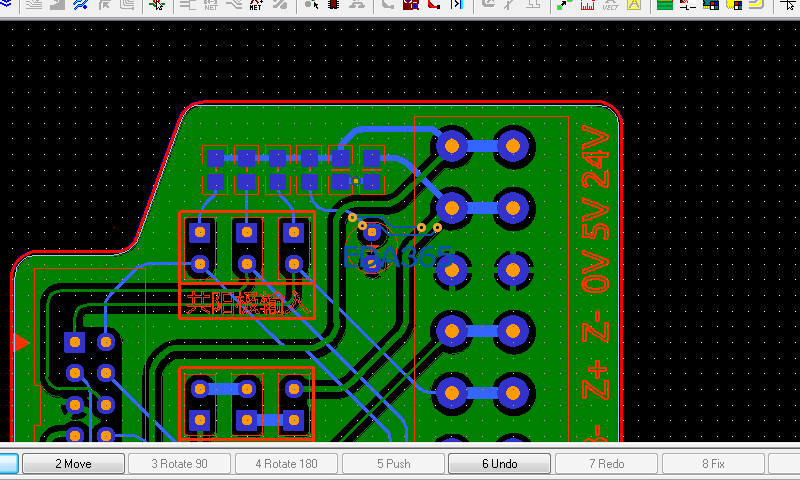Select the red ruler measurement icon
800x480 pixels.
587,5
